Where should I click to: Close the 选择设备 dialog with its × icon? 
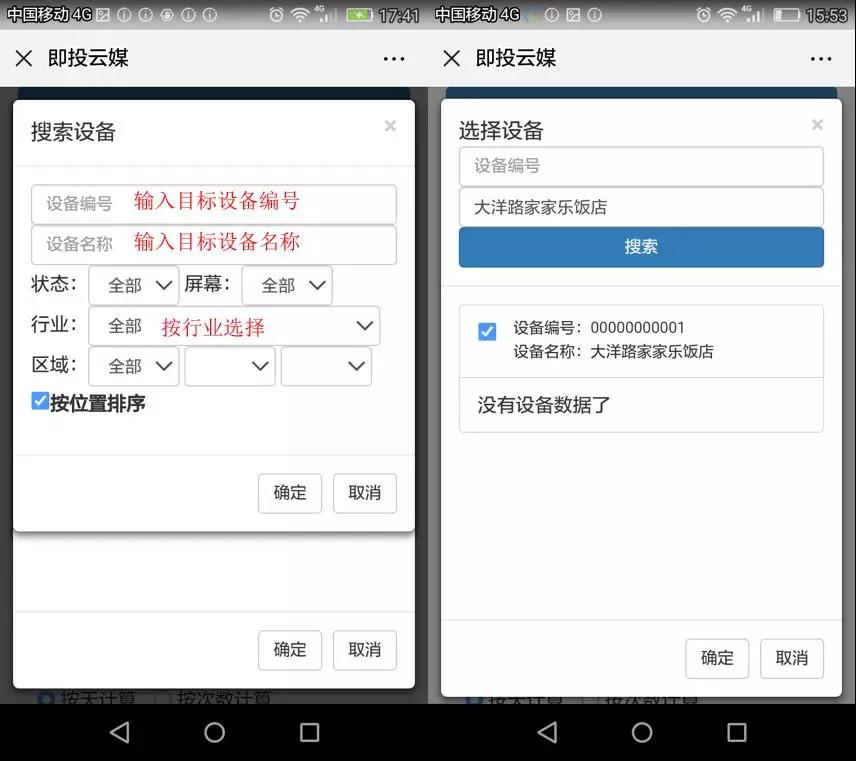point(817,125)
